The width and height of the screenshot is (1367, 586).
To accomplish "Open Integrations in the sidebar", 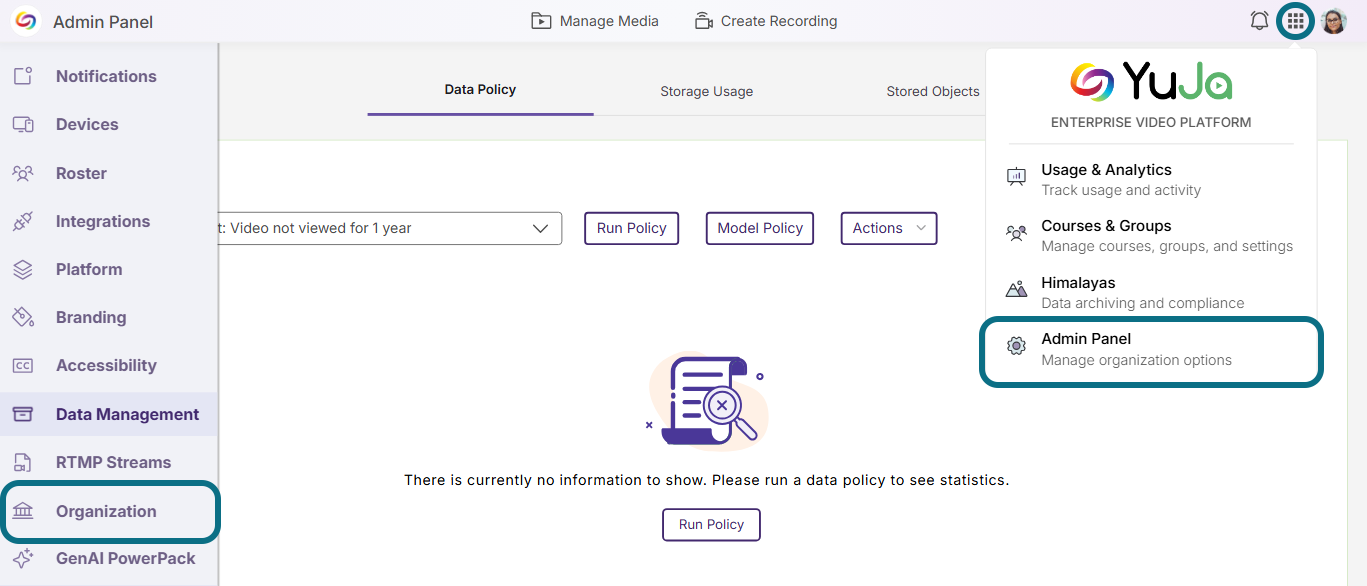I will click(x=109, y=221).
